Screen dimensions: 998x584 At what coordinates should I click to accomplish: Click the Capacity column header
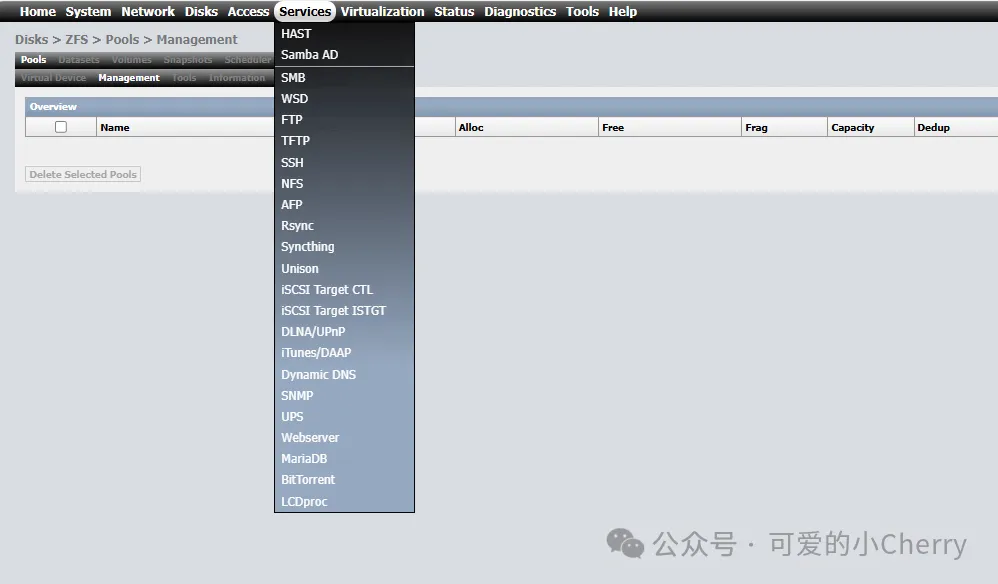tap(852, 127)
